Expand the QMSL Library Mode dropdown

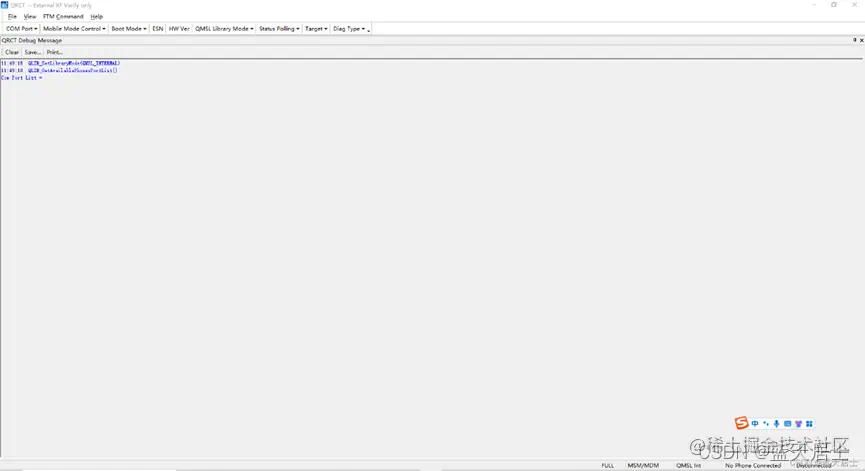point(224,29)
